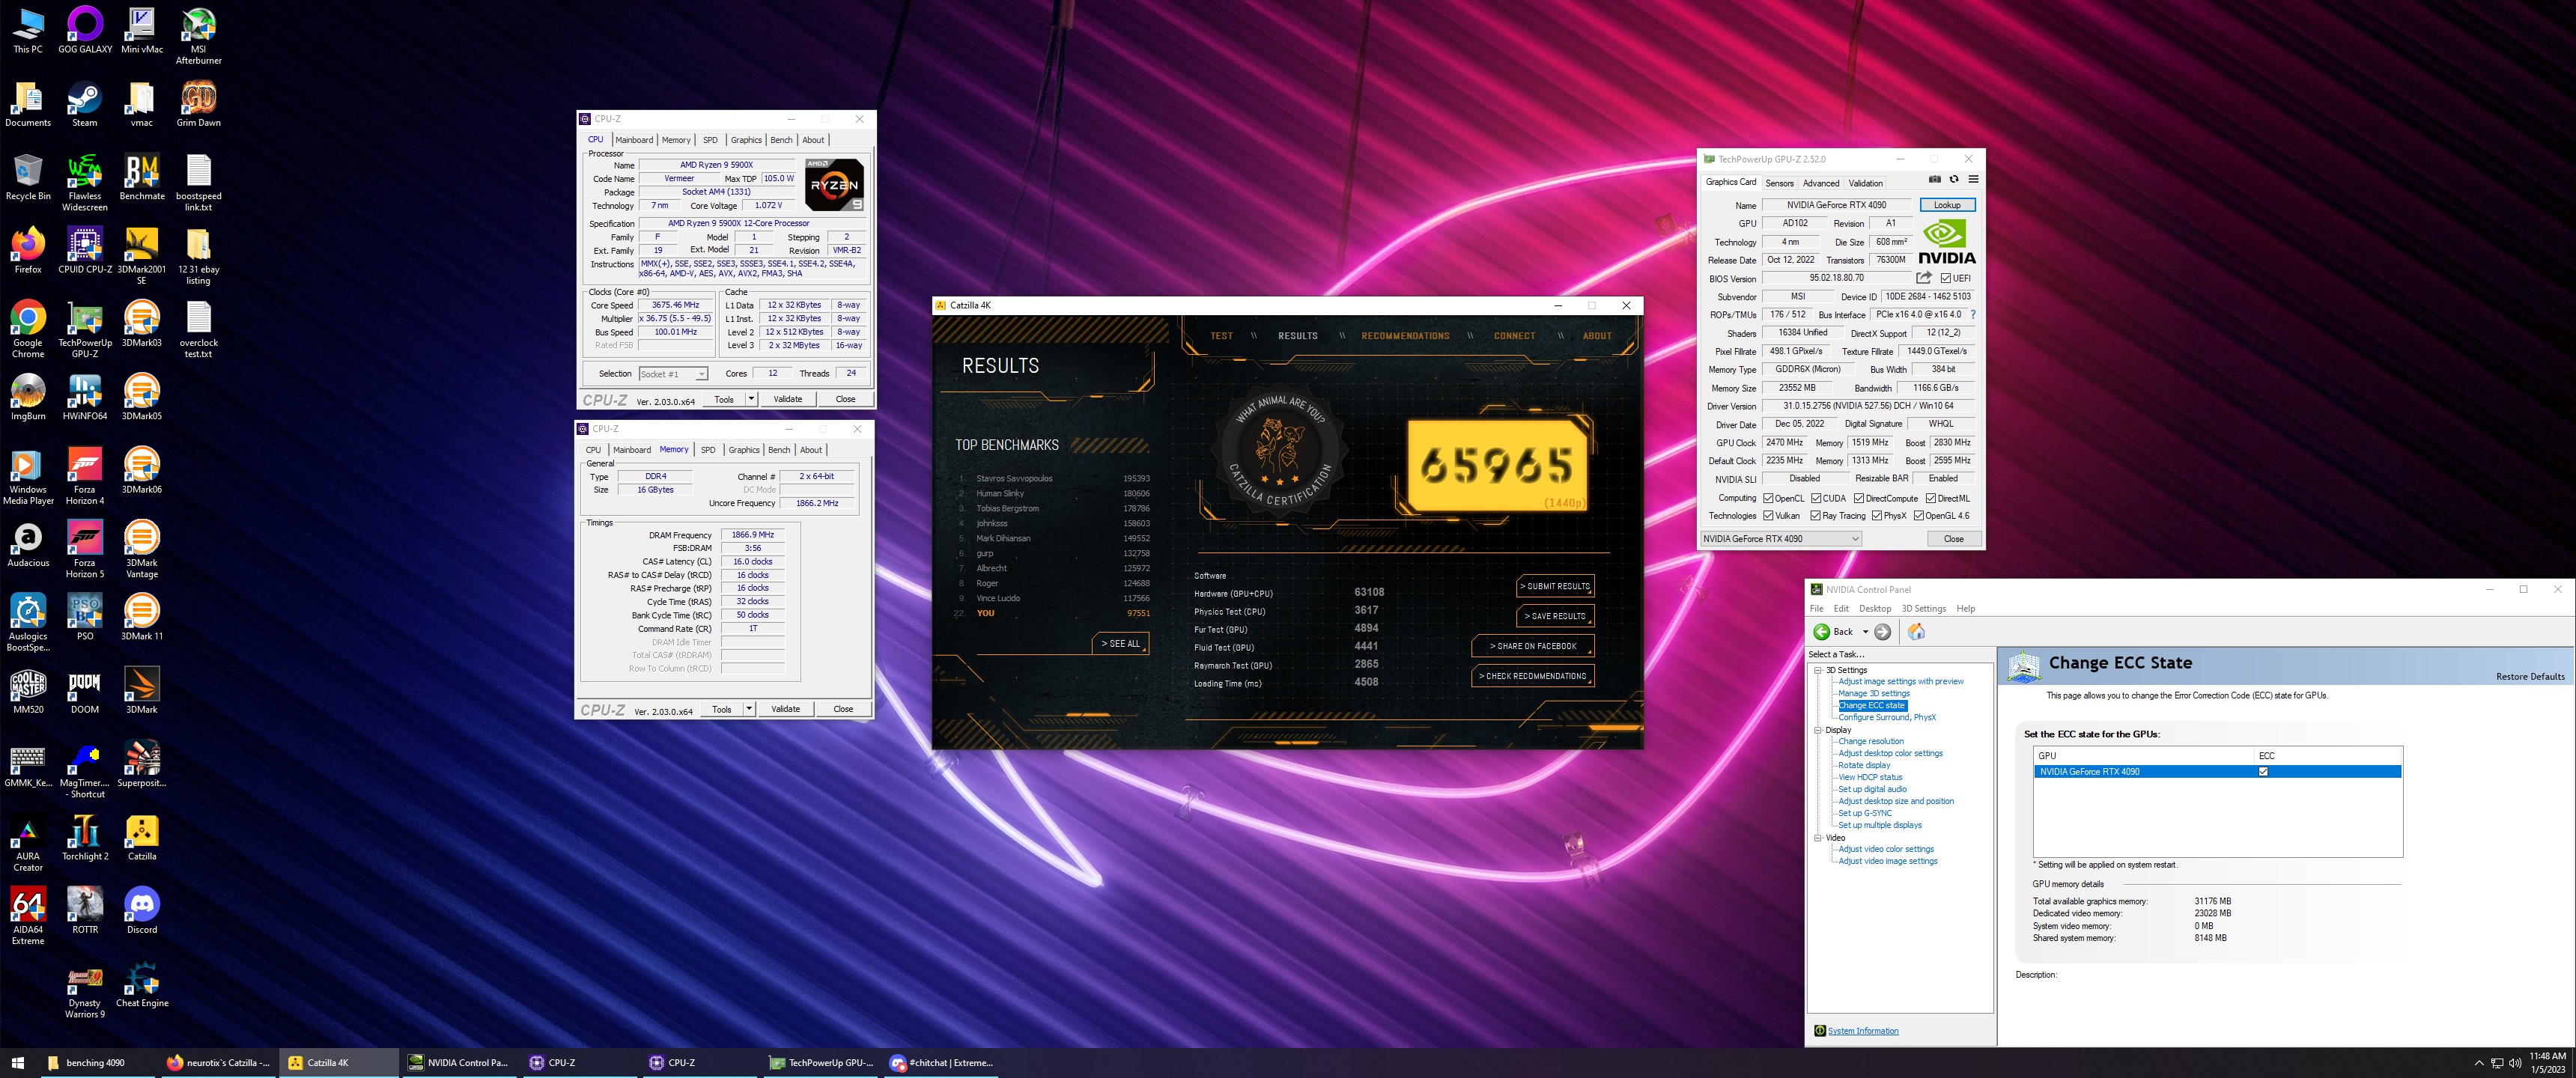Open the Back history dropdown arrow
This screenshot has height=1078, width=2576.
1865,632
